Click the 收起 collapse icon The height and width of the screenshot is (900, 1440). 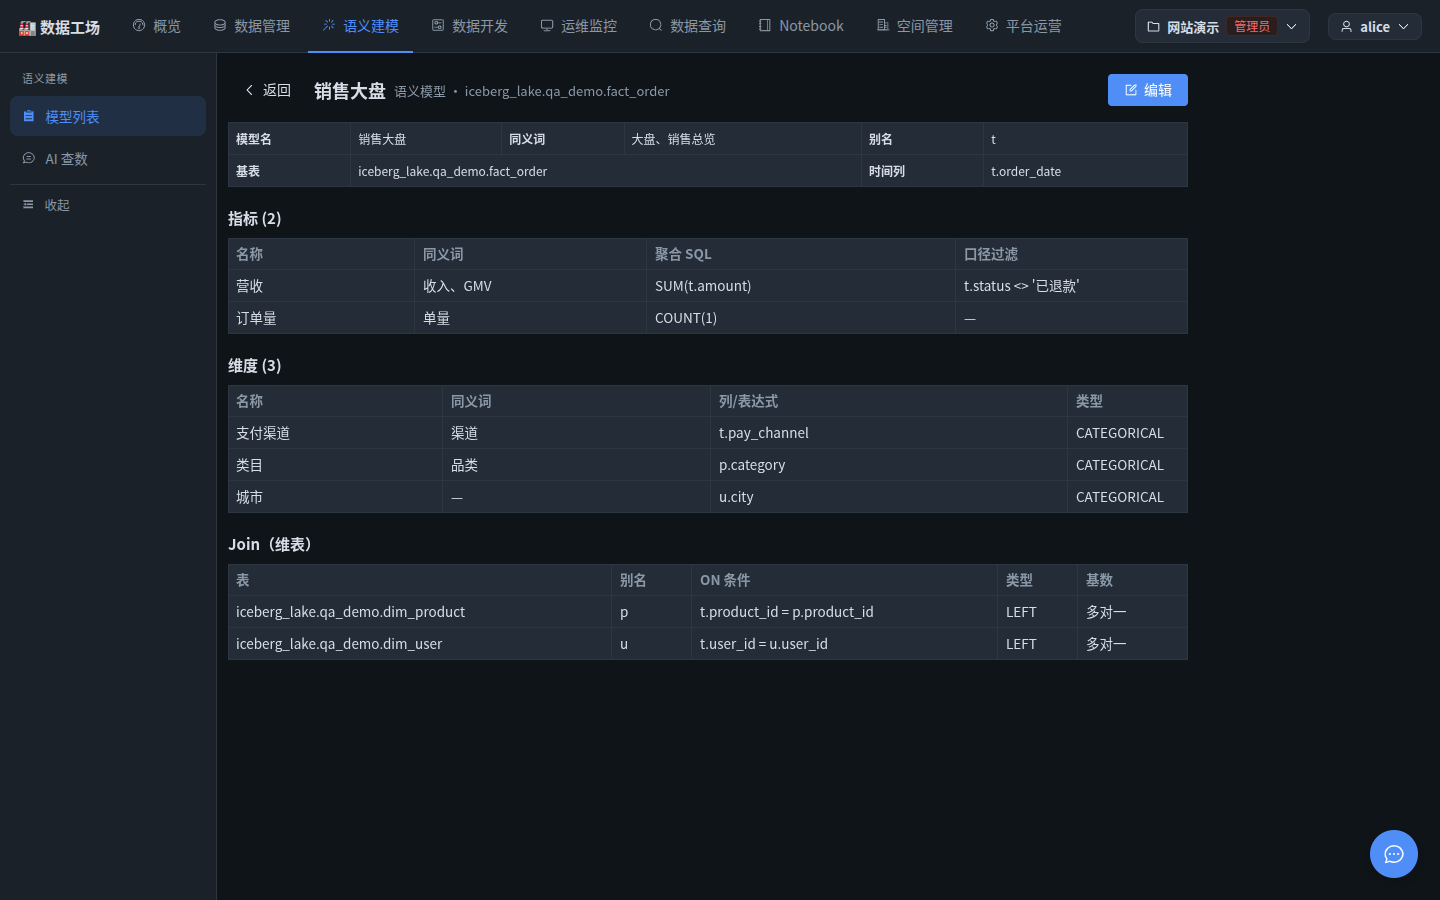click(28, 204)
